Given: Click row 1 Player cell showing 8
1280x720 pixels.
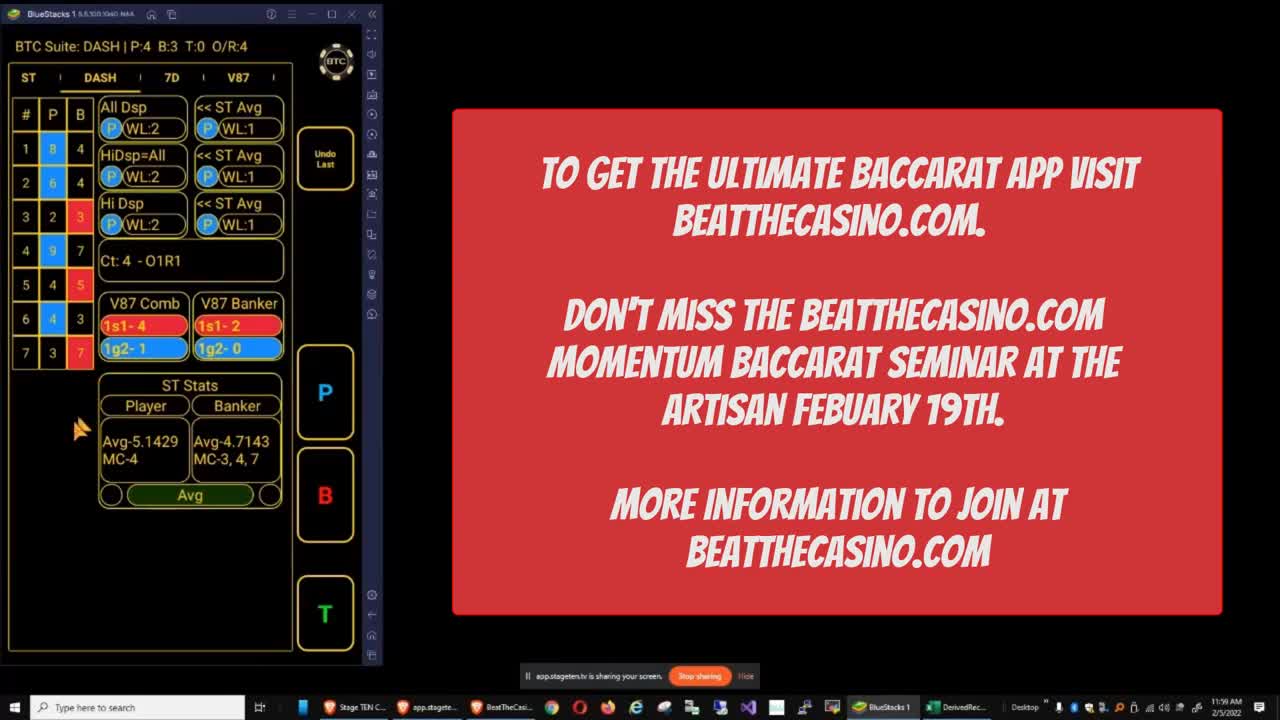Looking at the screenshot, I should pyautogui.click(x=53, y=149).
